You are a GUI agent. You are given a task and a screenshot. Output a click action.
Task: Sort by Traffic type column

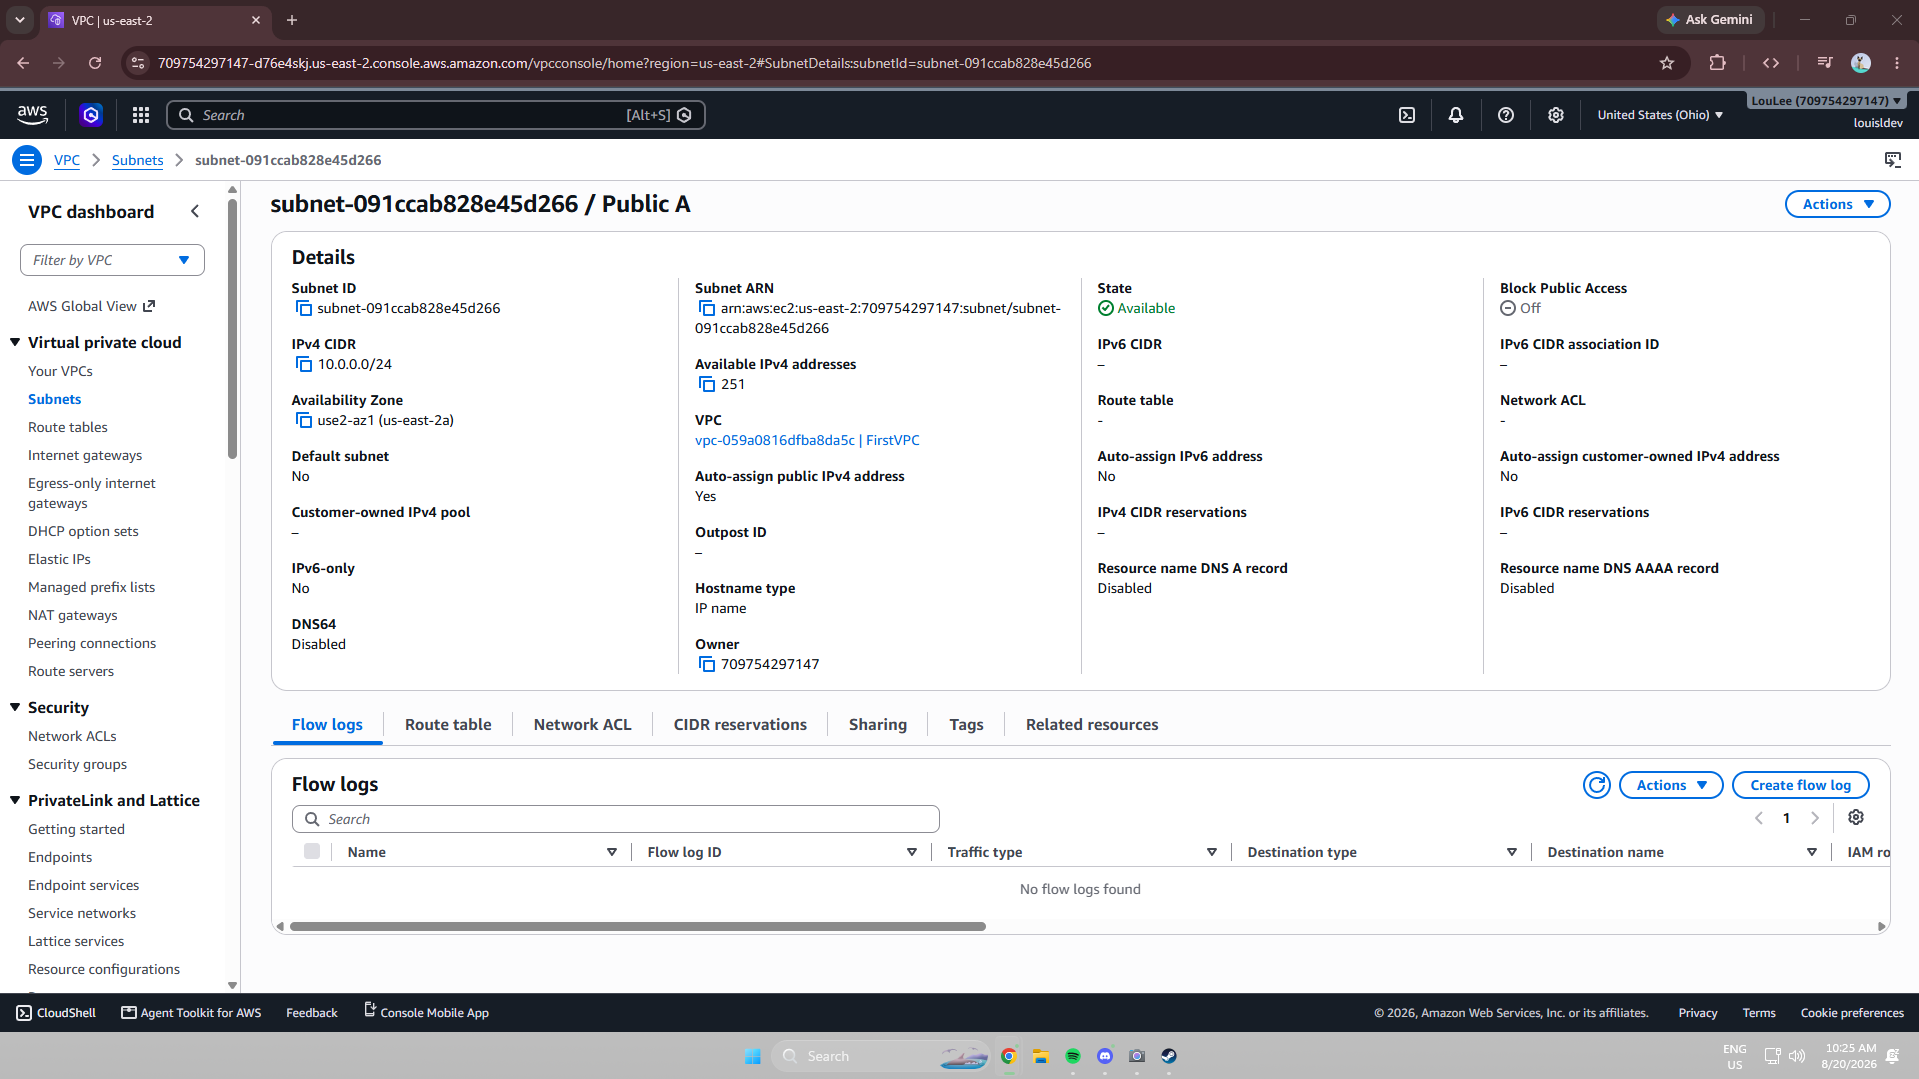1212,852
